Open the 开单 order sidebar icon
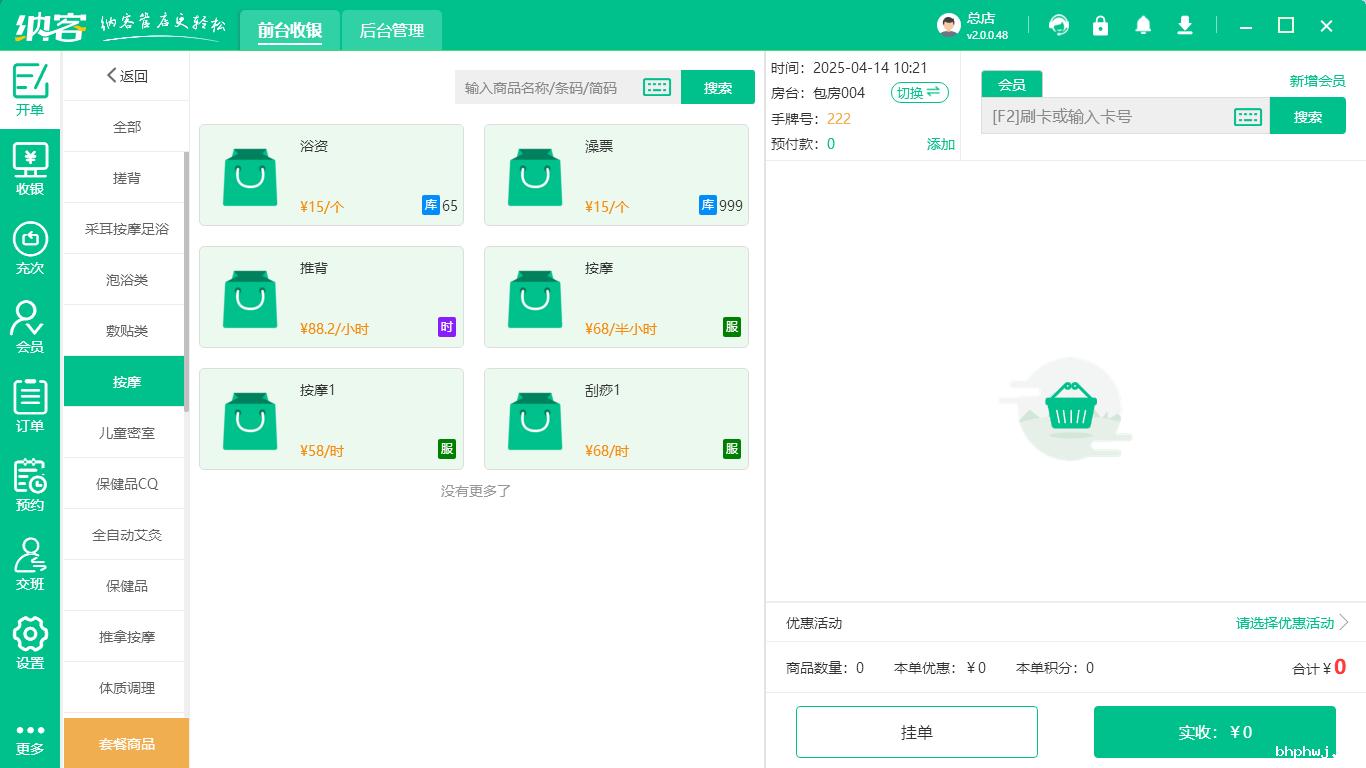Viewport: 1366px width, 768px height. (x=30, y=90)
